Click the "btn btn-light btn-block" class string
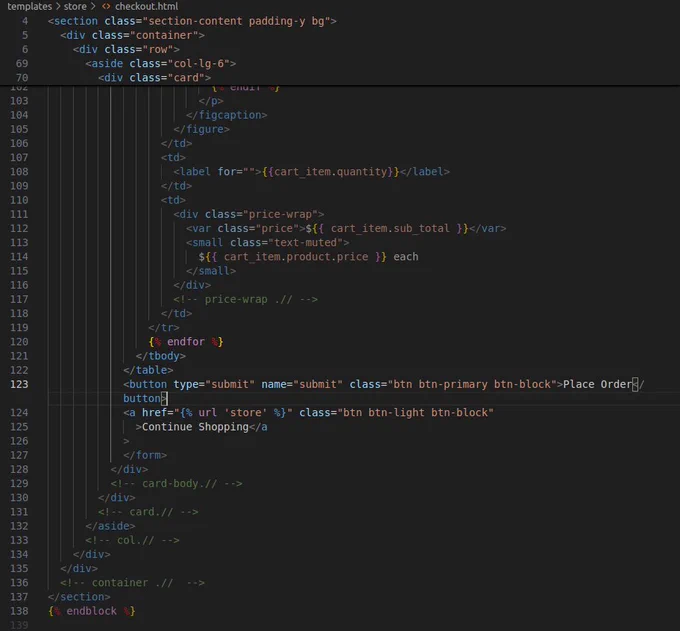680x631 pixels. pos(415,412)
